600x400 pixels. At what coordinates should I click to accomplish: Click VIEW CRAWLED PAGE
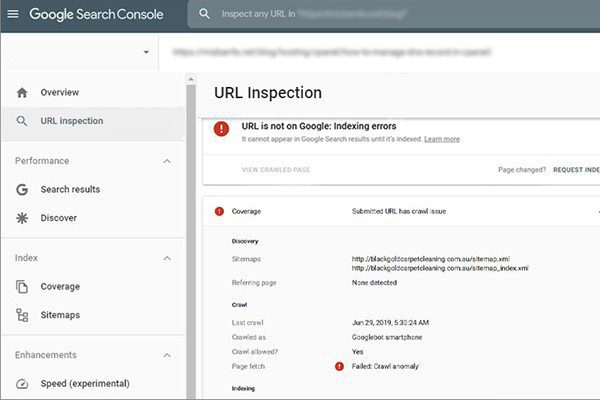276,170
